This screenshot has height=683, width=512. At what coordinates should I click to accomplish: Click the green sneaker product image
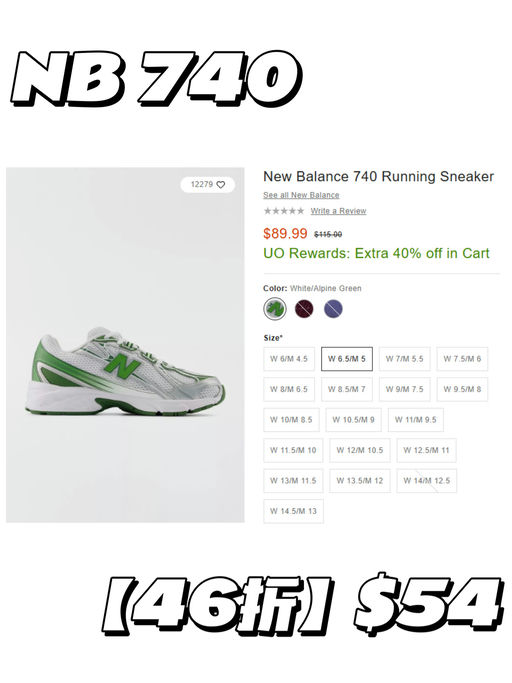(x=125, y=371)
